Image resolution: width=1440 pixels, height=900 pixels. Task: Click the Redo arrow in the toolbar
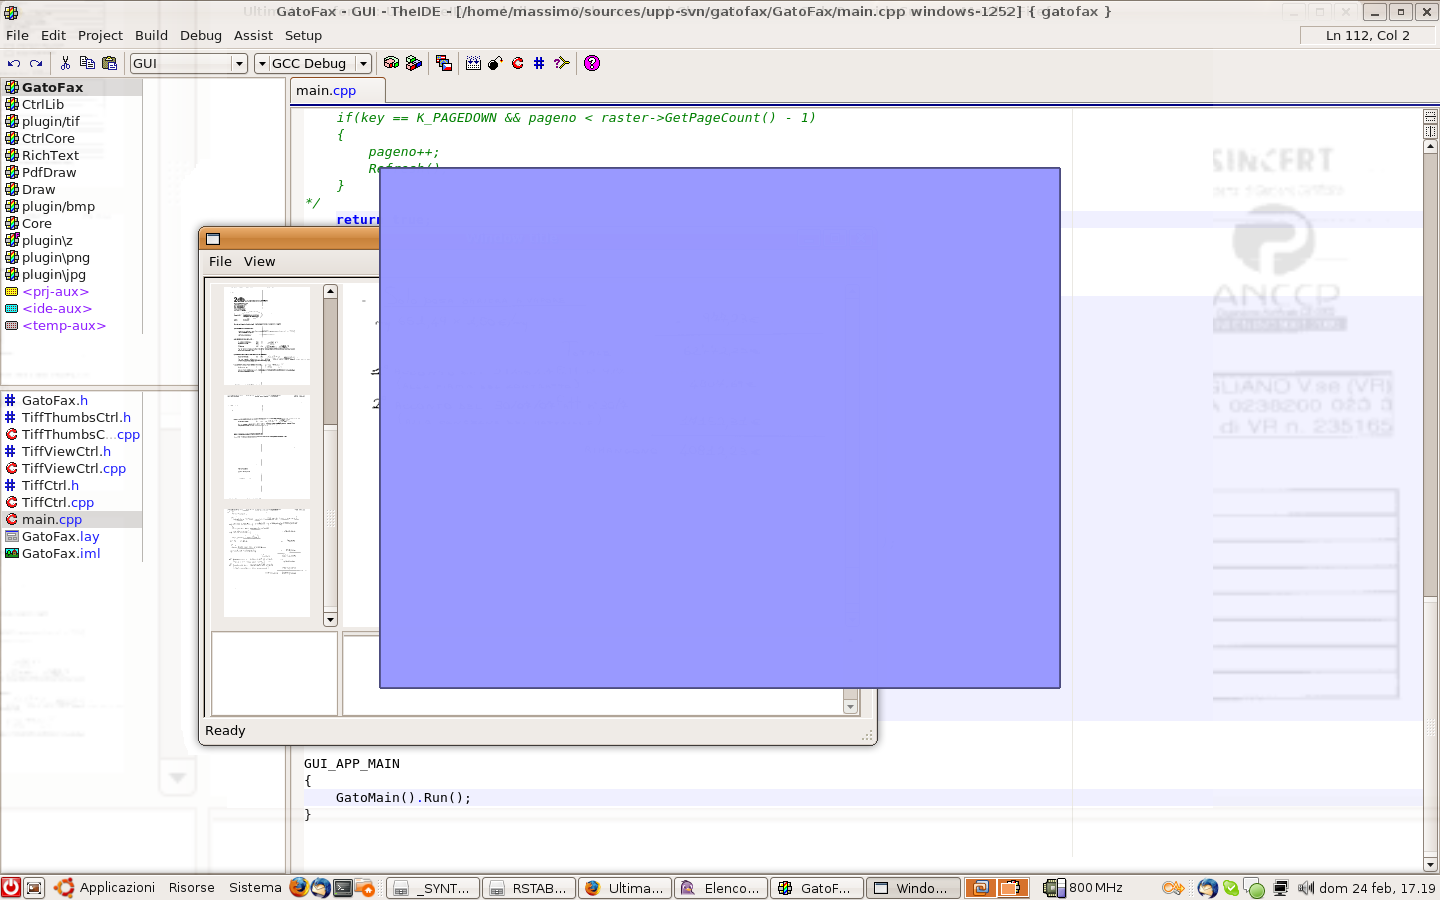point(36,63)
